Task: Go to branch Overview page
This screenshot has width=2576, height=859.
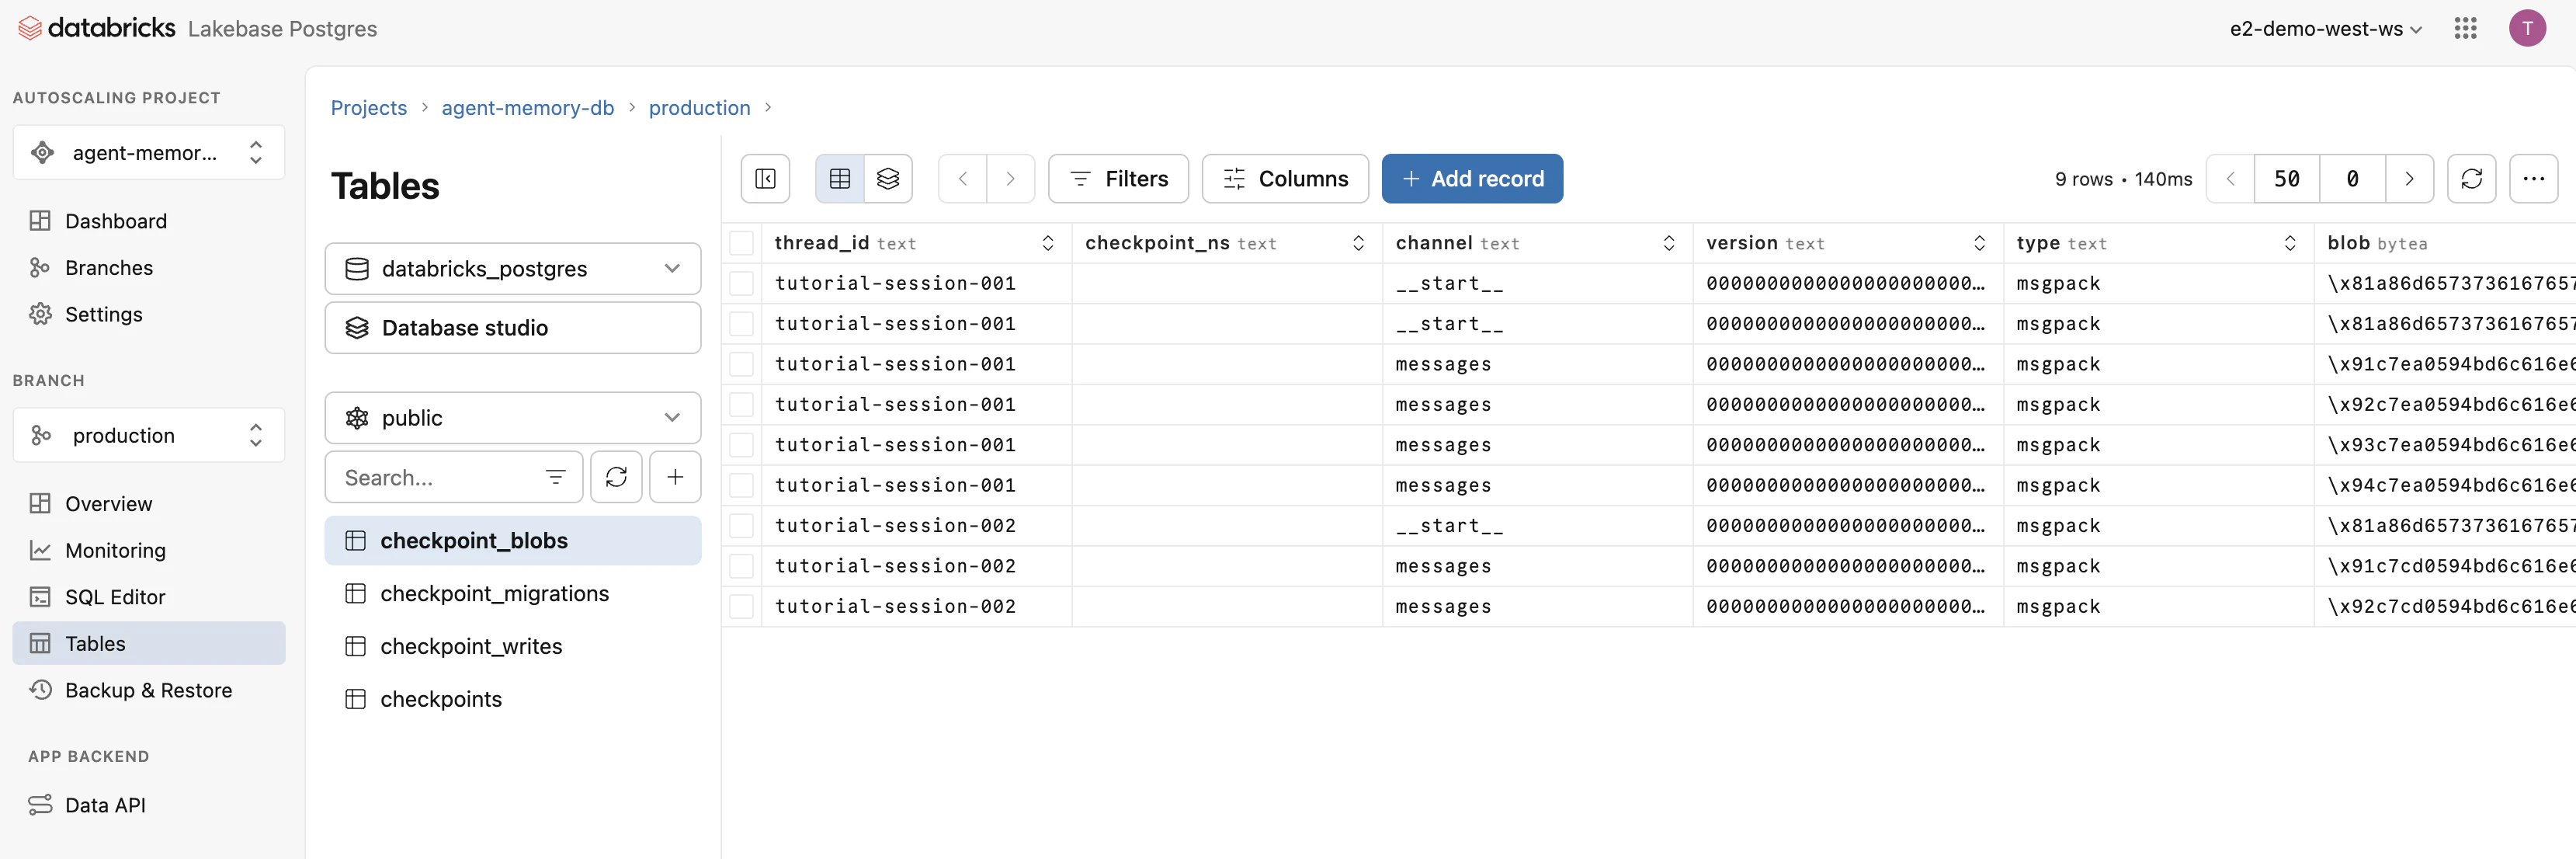Action: pyautogui.click(x=149, y=504)
